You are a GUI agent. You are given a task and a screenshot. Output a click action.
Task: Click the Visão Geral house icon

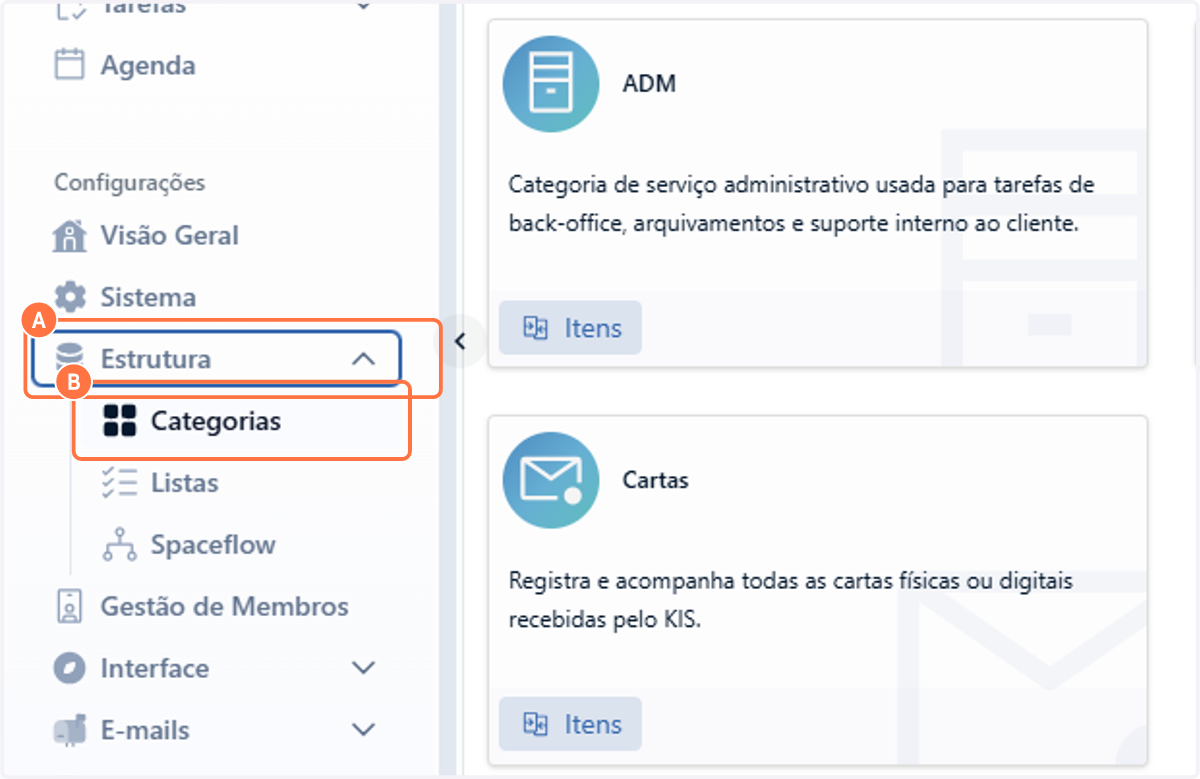69,236
